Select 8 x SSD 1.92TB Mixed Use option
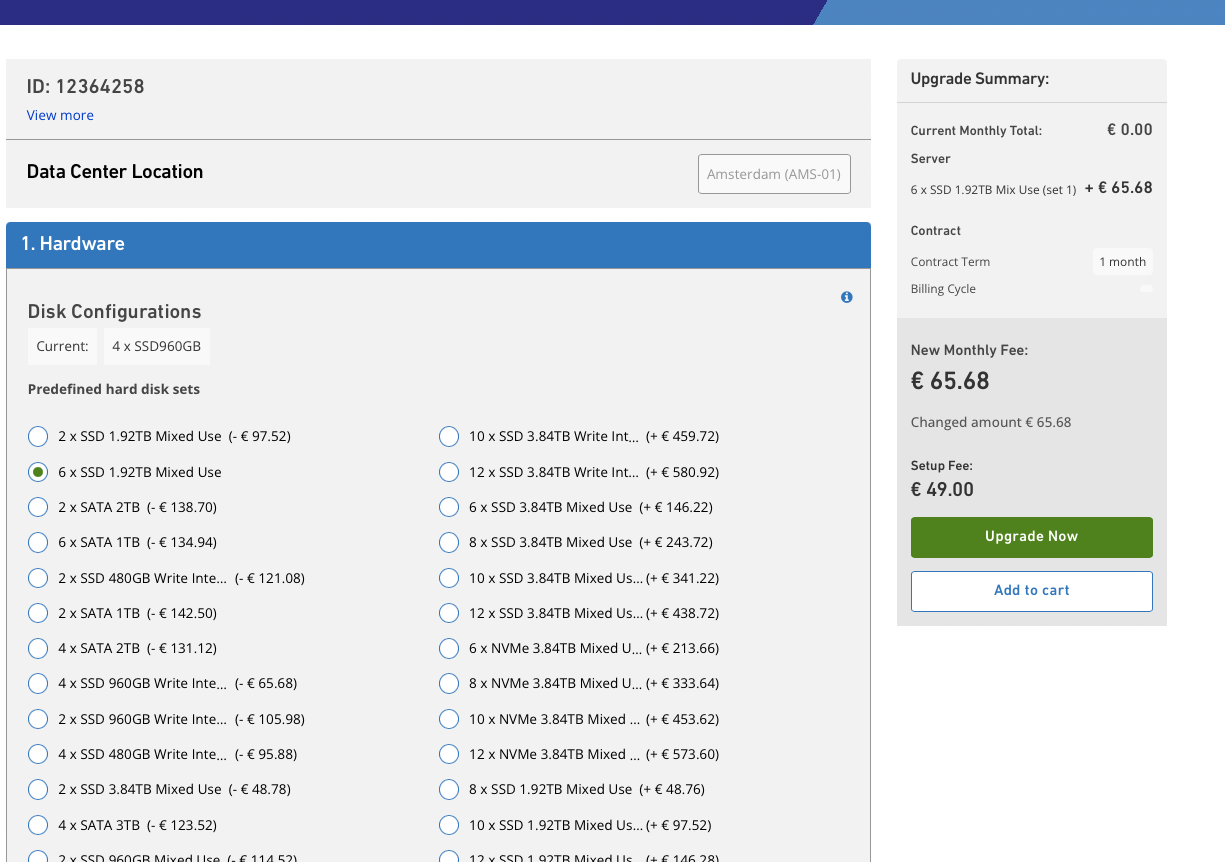1225x862 pixels. tap(449, 790)
